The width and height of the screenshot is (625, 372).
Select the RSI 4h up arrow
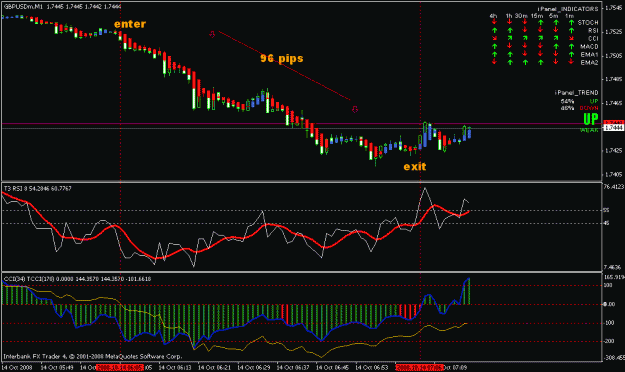[494, 30]
